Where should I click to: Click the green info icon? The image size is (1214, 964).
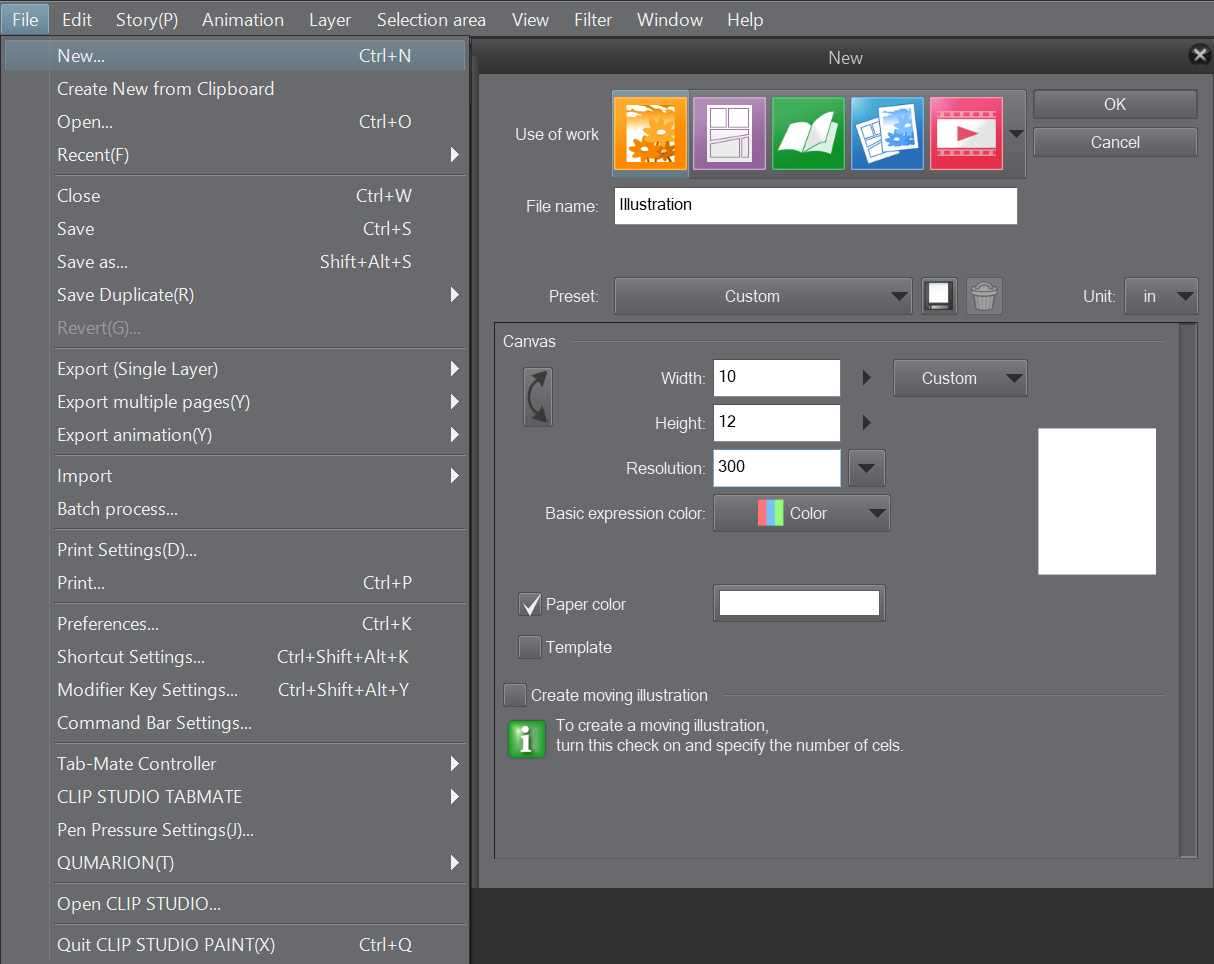[527, 738]
